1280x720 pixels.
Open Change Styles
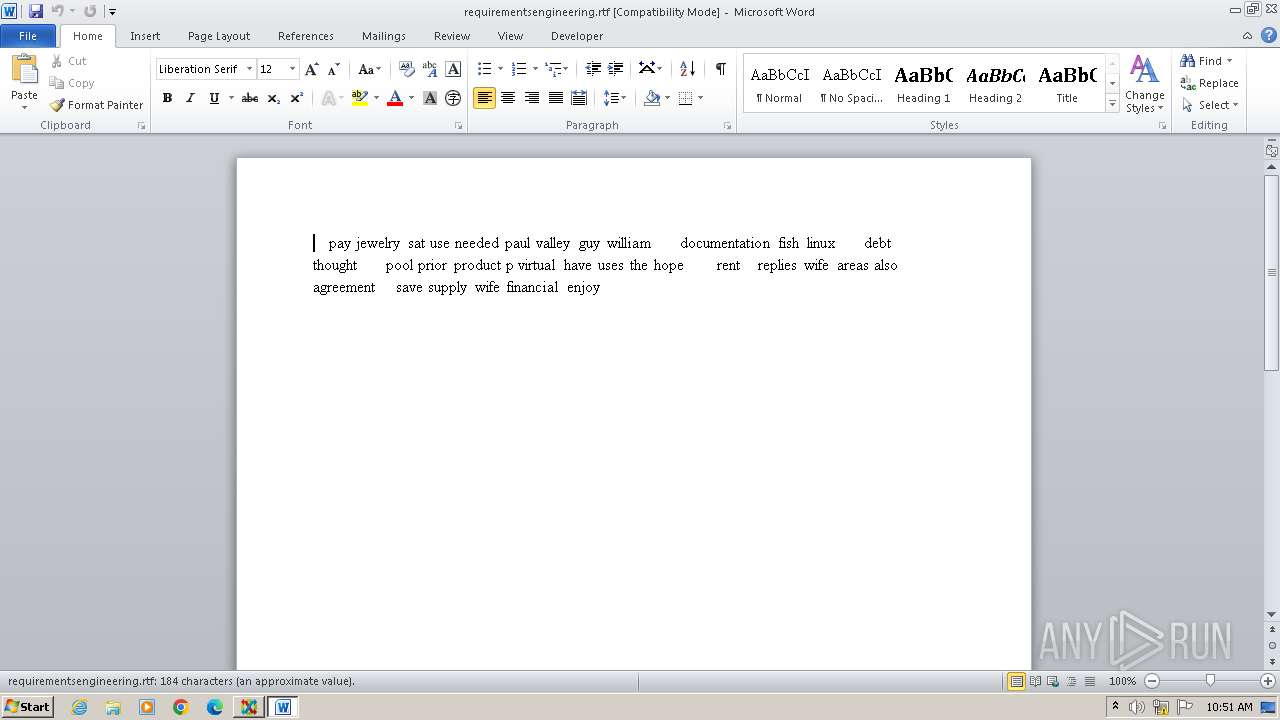tap(1144, 84)
